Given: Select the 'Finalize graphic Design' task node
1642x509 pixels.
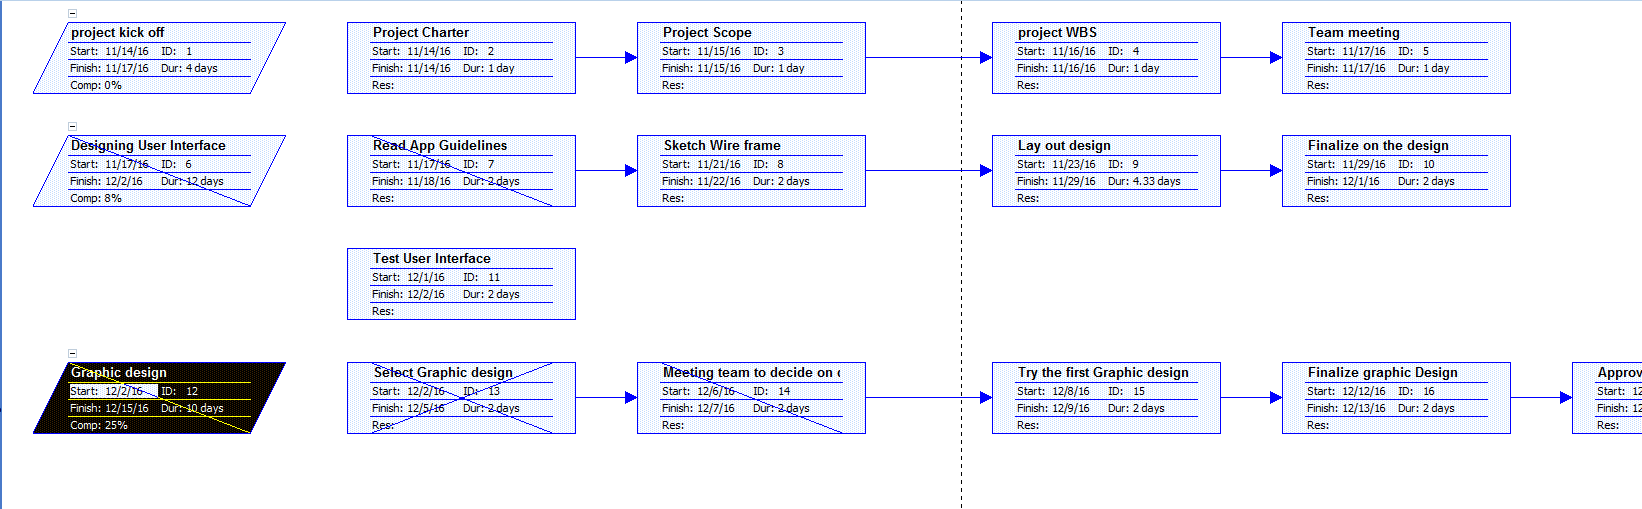Looking at the screenshot, I should click(1396, 398).
